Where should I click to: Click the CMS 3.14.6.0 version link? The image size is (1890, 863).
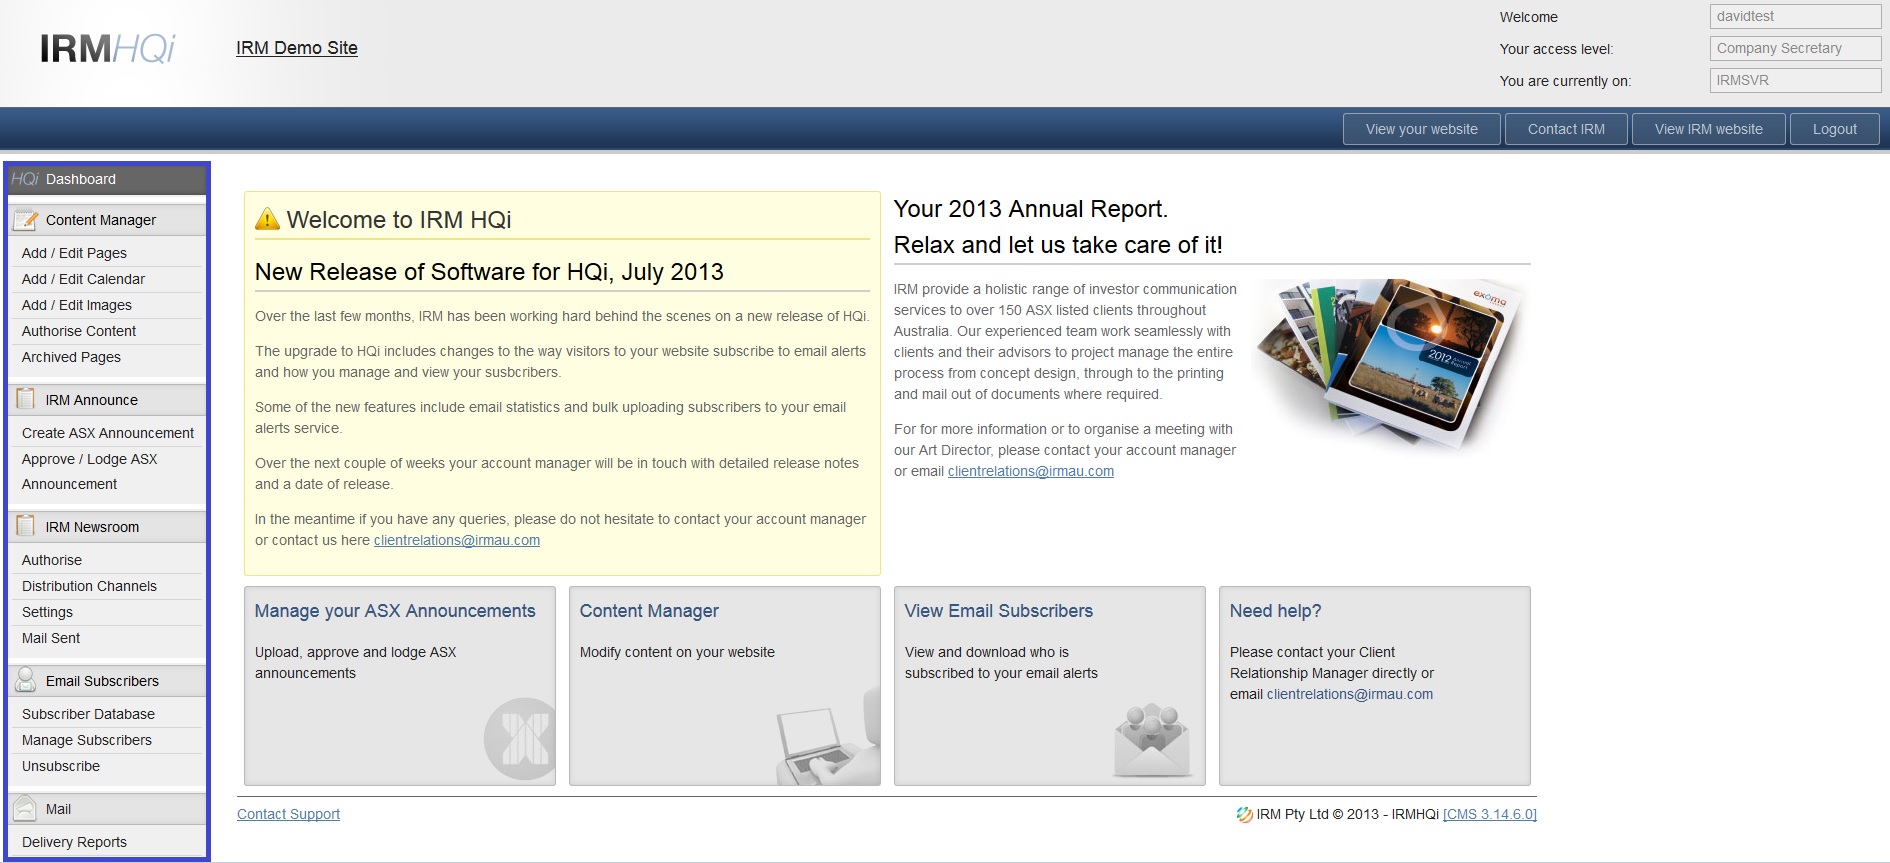click(x=1490, y=814)
